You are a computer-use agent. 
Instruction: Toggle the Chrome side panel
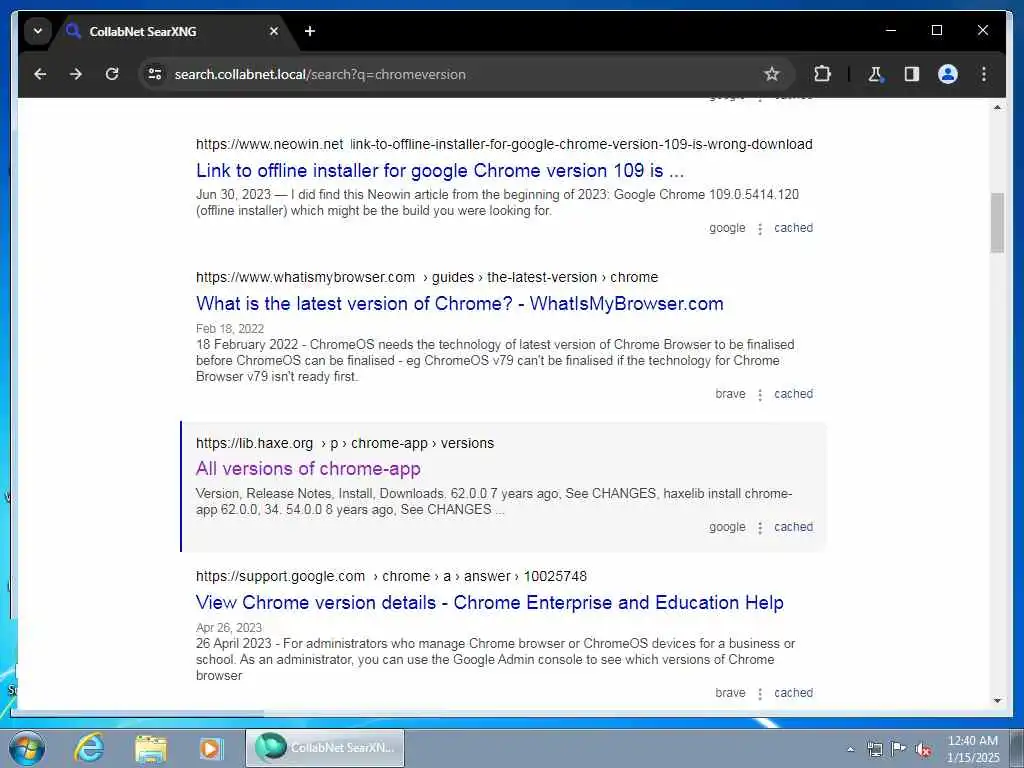tap(912, 74)
